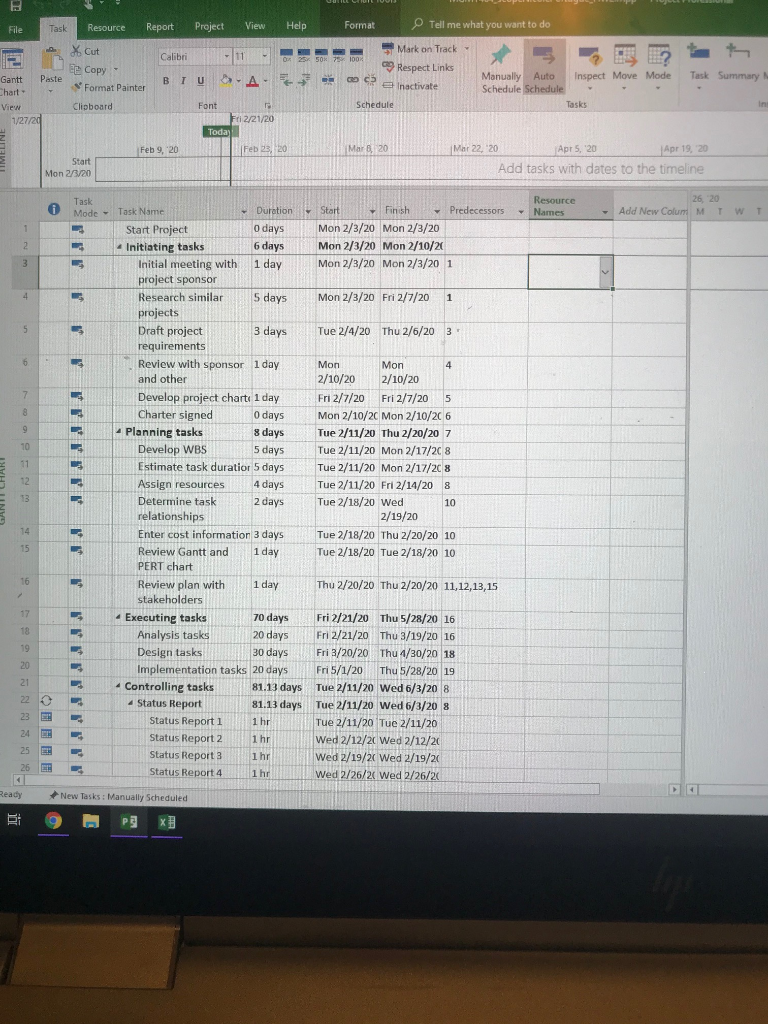Switch to the Project tab
768x1024 pixels.
pyautogui.click(x=209, y=26)
